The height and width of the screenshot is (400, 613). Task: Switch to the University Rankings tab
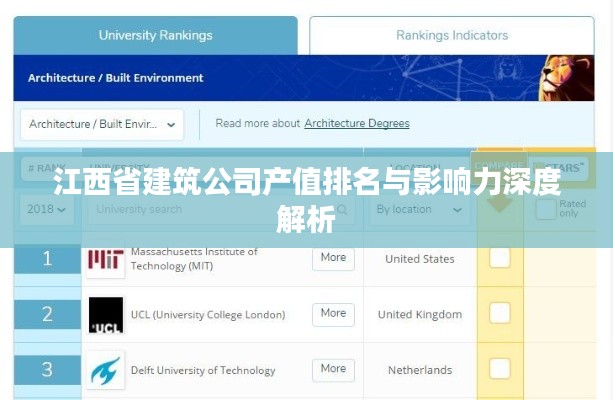tap(156, 36)
